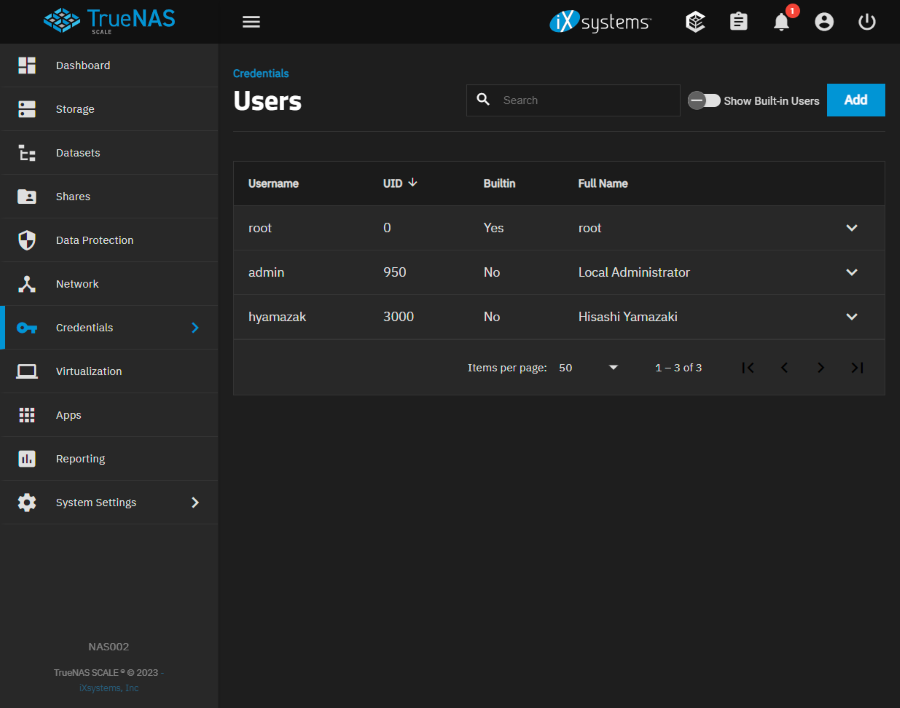Go to Datasets in the sidebar
Viewport: 900px width, 708px height.
pyautogui.click(x=78, y=153)
